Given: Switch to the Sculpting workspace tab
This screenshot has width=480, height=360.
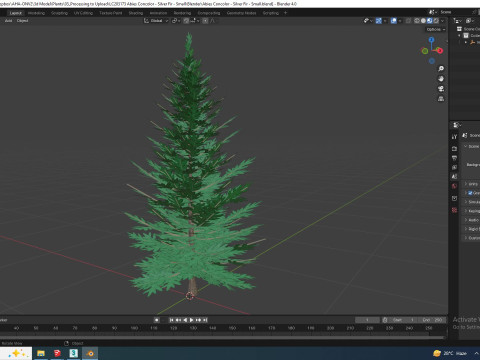Looking at the screenshot, I should tap(59, 13).
